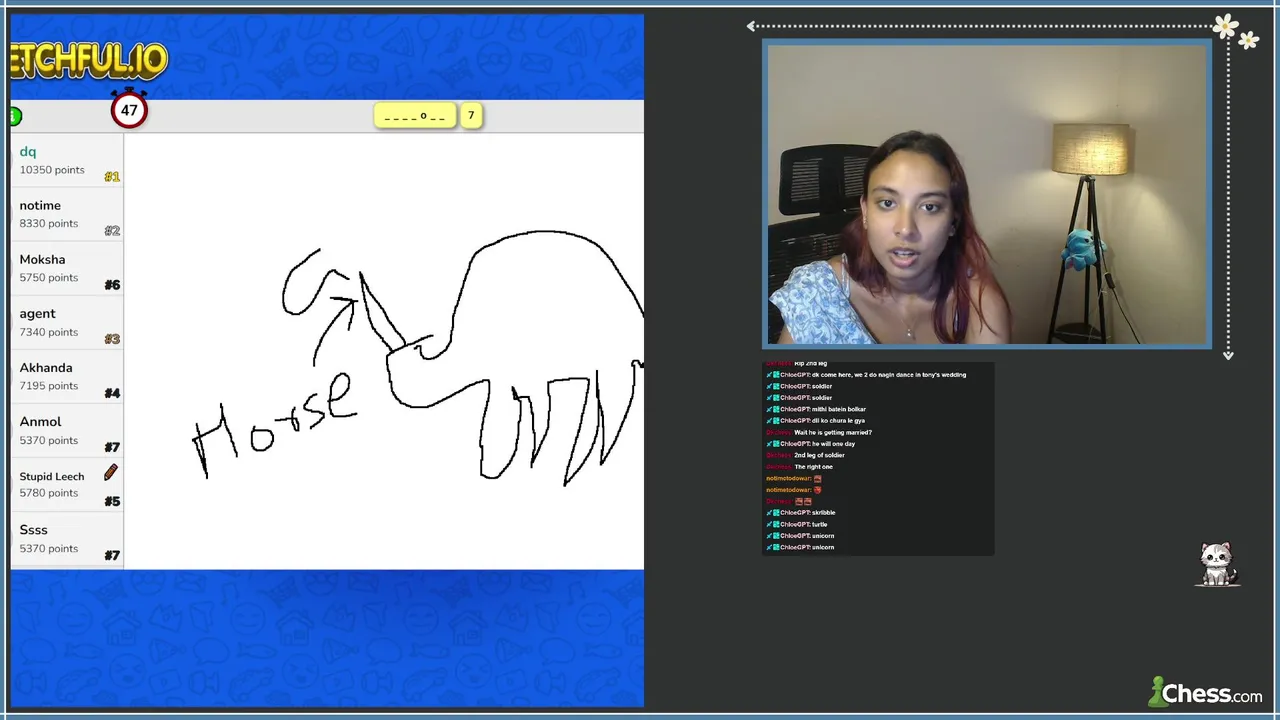The width and height of the screenshot is (1280, 720).
Task: Click the 7340 points score
Action: point(49,332)
